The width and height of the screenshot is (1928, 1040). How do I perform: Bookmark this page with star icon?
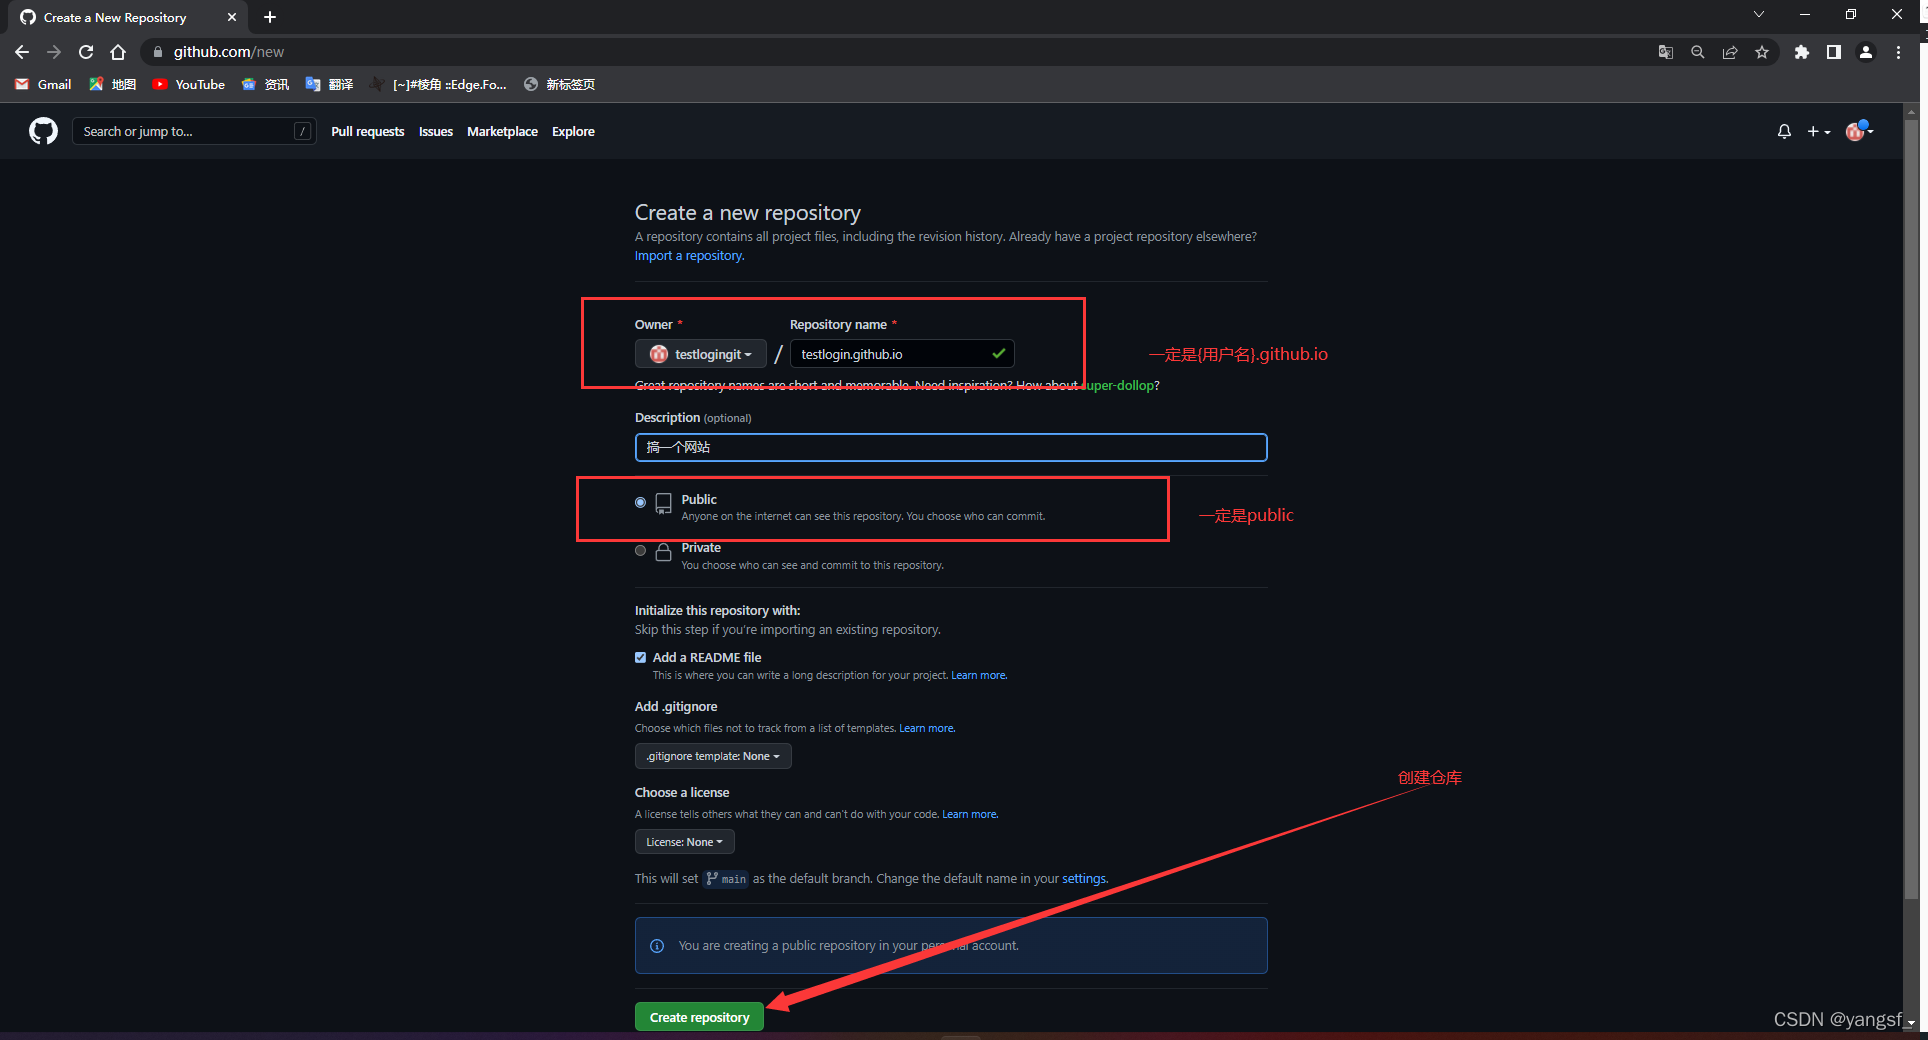[x=1762, y=52]
